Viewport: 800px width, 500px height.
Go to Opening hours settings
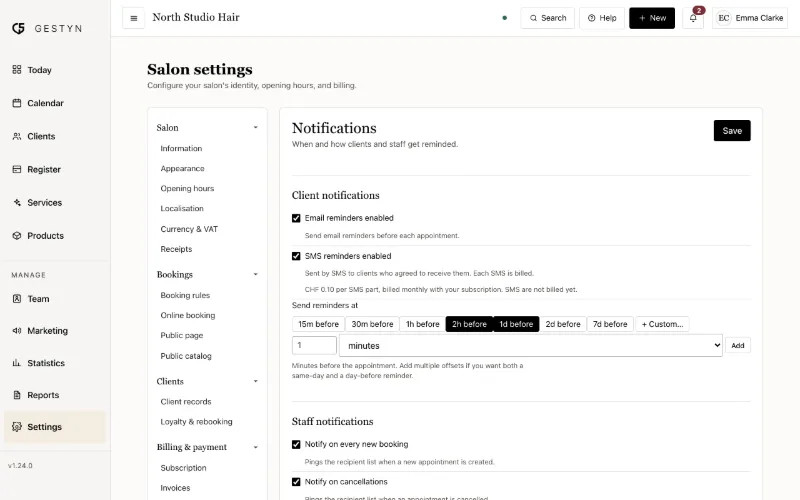187,188
